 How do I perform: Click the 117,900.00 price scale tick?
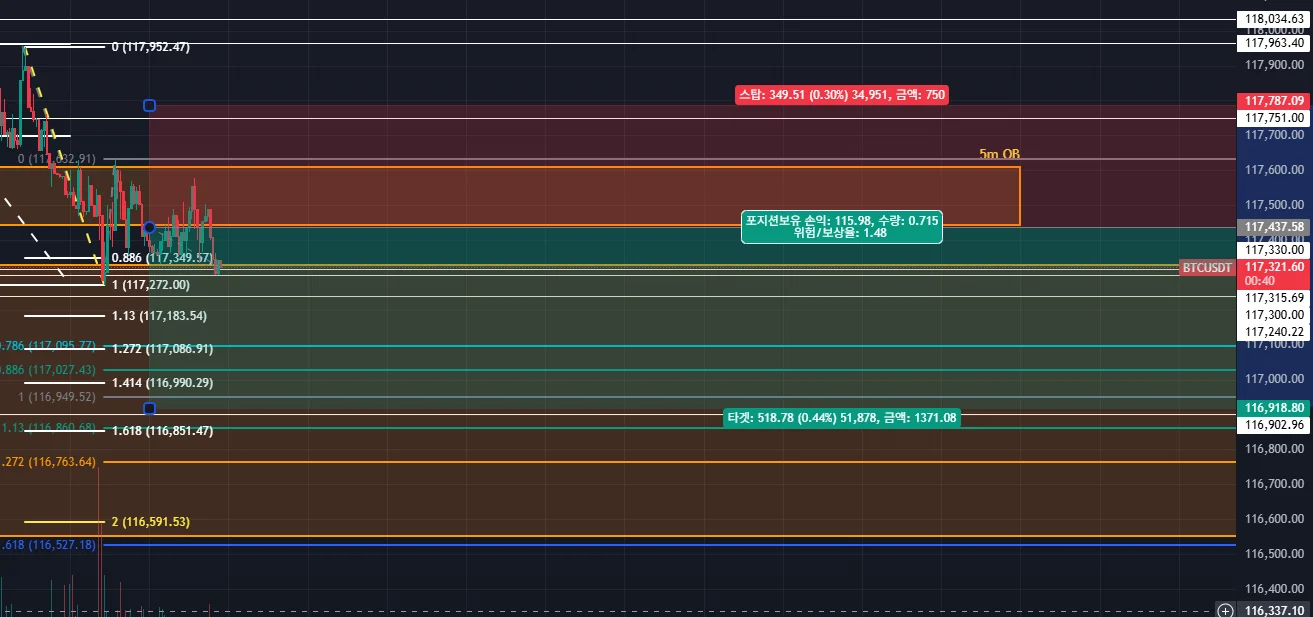tap(1275, 65)
